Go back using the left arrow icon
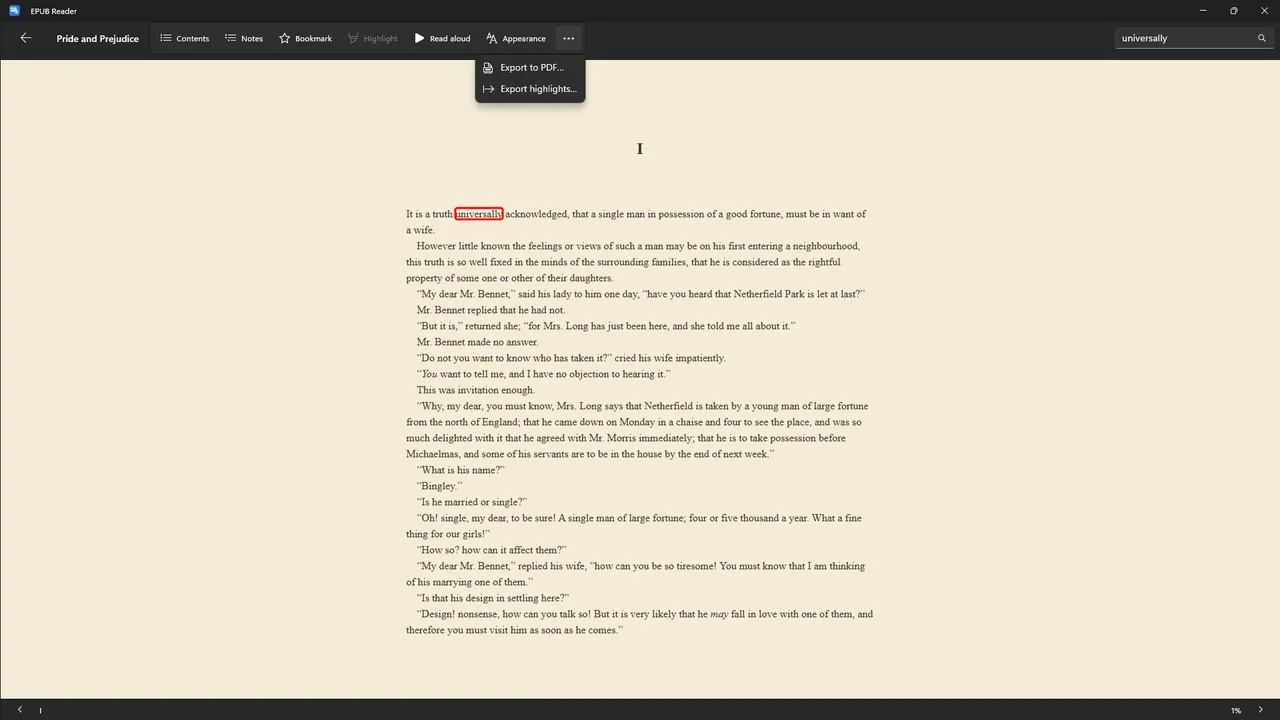Viewport: 1280px width, 720px height. [x=26, y=38]
